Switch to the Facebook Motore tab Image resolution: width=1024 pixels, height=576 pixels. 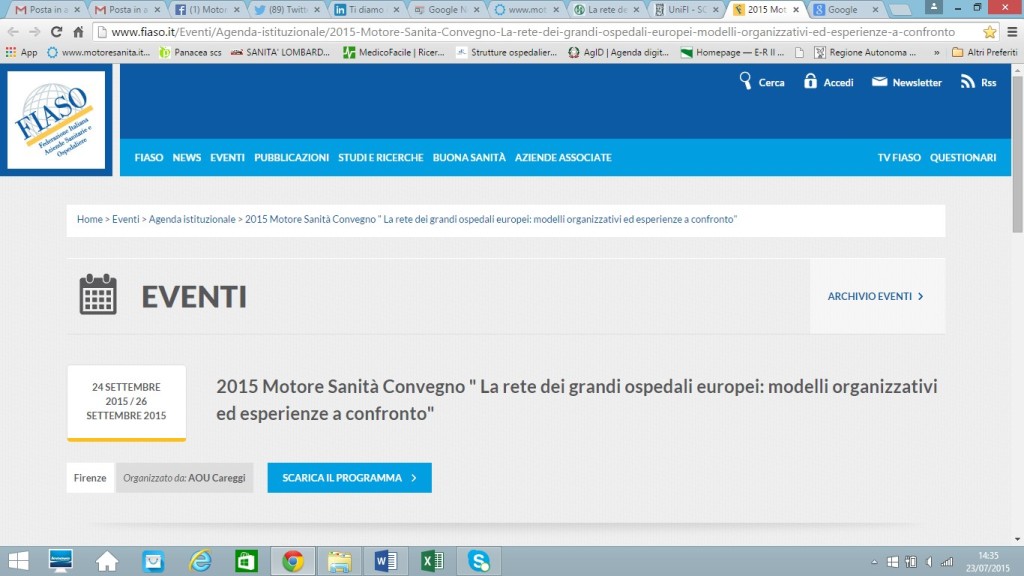[206, 10]
